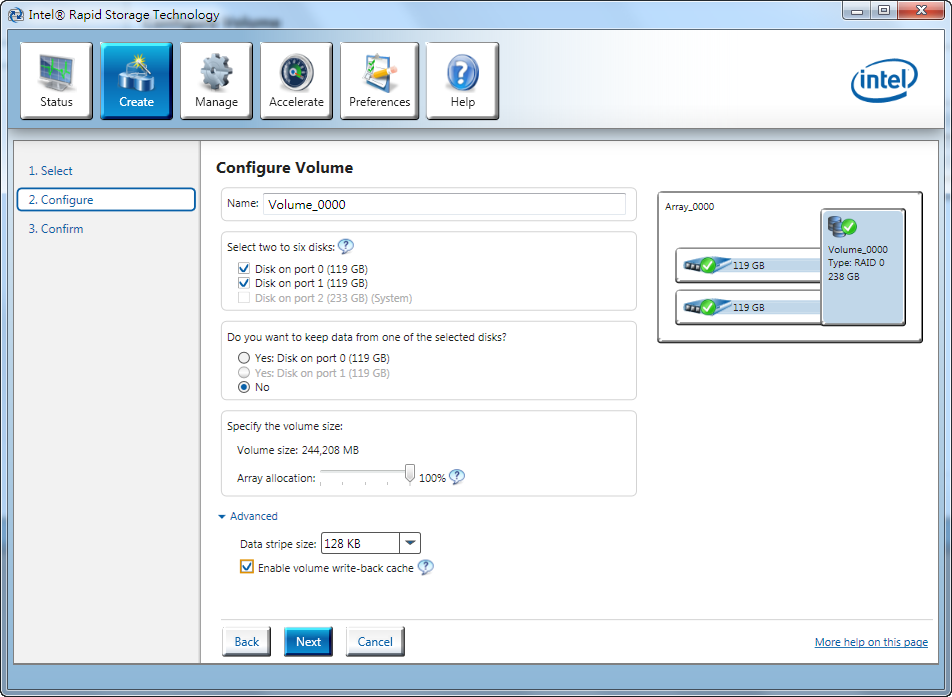Click the Manage gear icon
This screenshot has height=697, width=952.
tap(216, 81)
